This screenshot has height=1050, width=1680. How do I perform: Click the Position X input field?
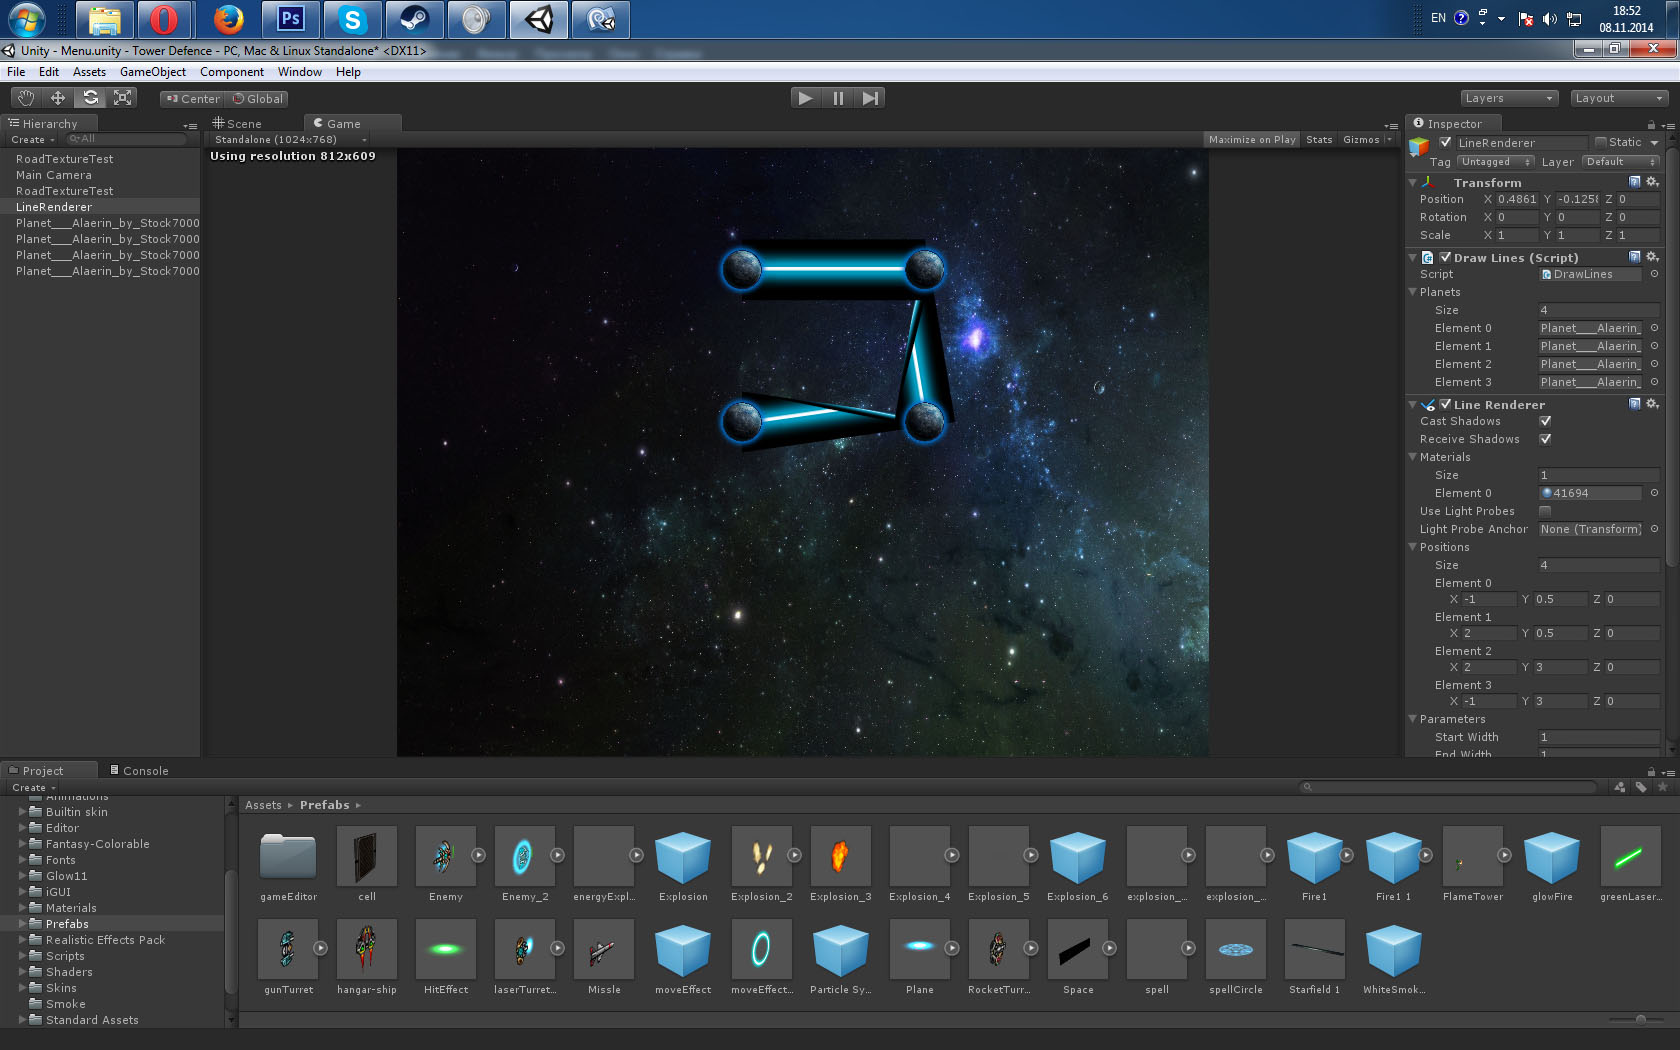(1517, 199)
